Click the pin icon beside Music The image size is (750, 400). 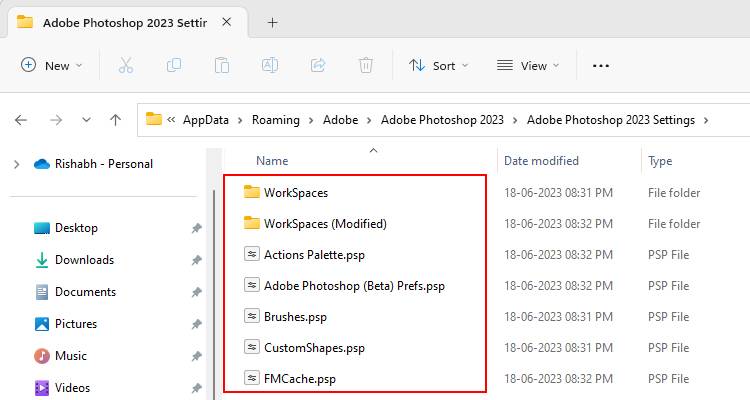[x=197, y=356]
